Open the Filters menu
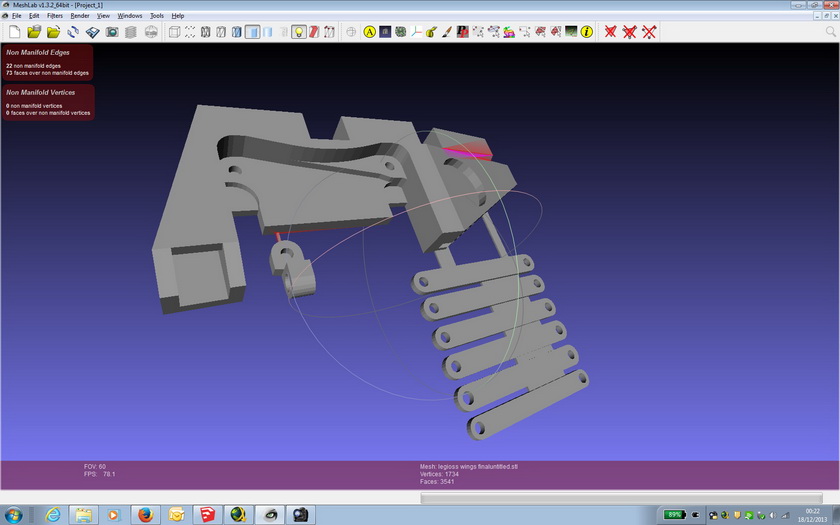Image resolution: width=840 pixels, height=525 pixels. pos(55,16)
